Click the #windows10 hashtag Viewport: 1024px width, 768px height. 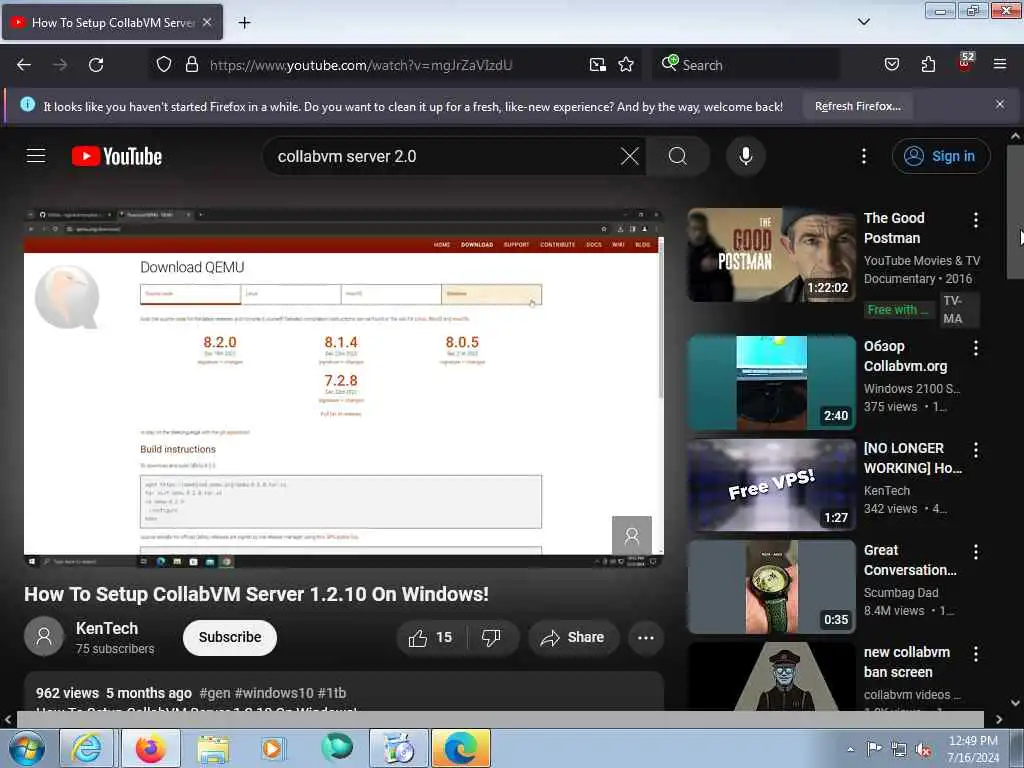[x=274, y=693]
